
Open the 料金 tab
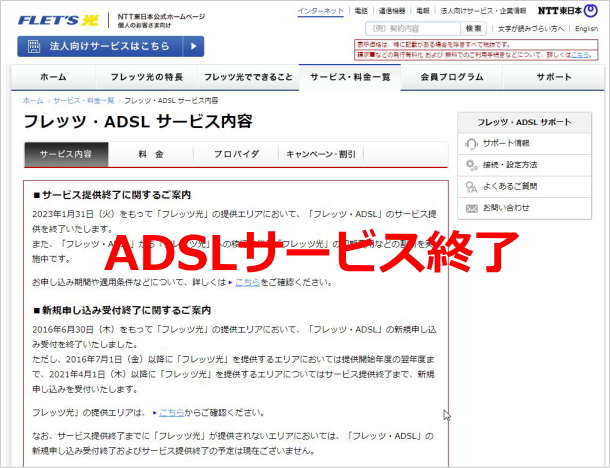(x=151, y=154)
